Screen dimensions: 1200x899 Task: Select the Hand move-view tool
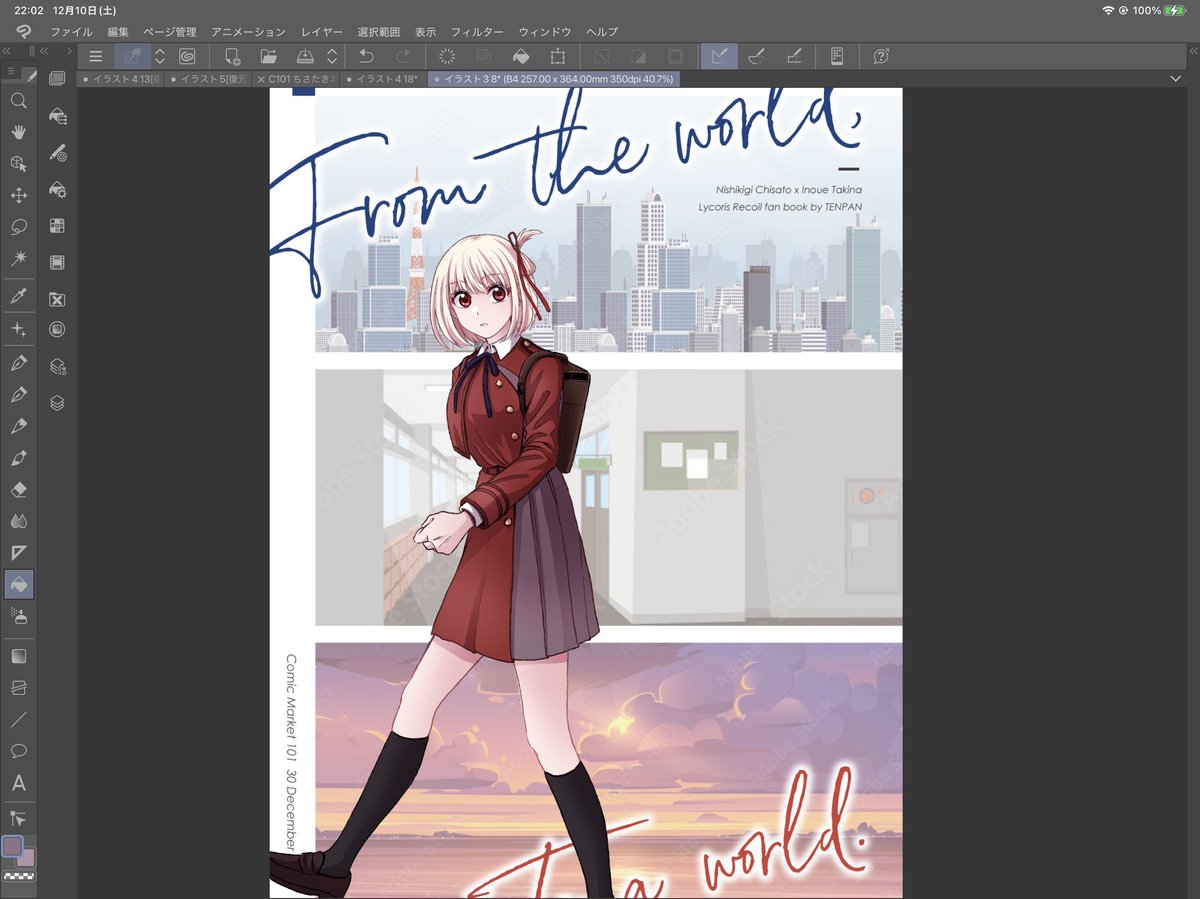coord(18,132)
